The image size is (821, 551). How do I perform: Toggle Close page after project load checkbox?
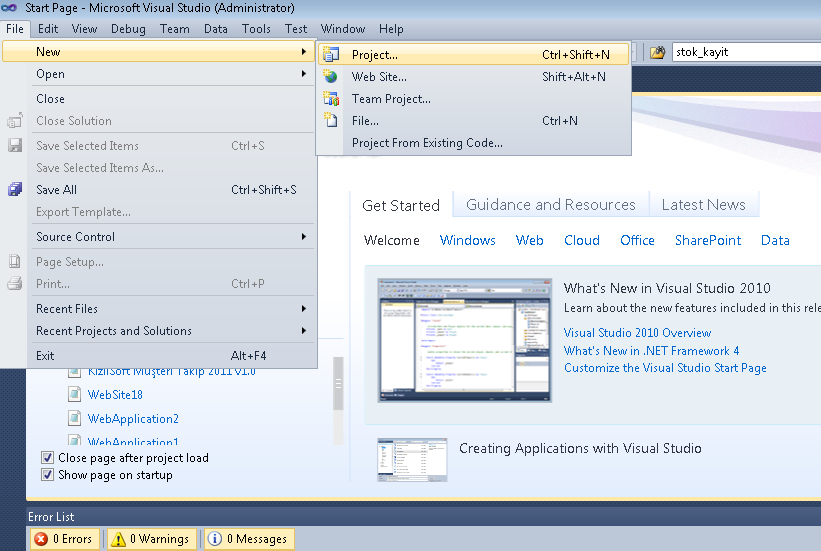pos(47,458)
